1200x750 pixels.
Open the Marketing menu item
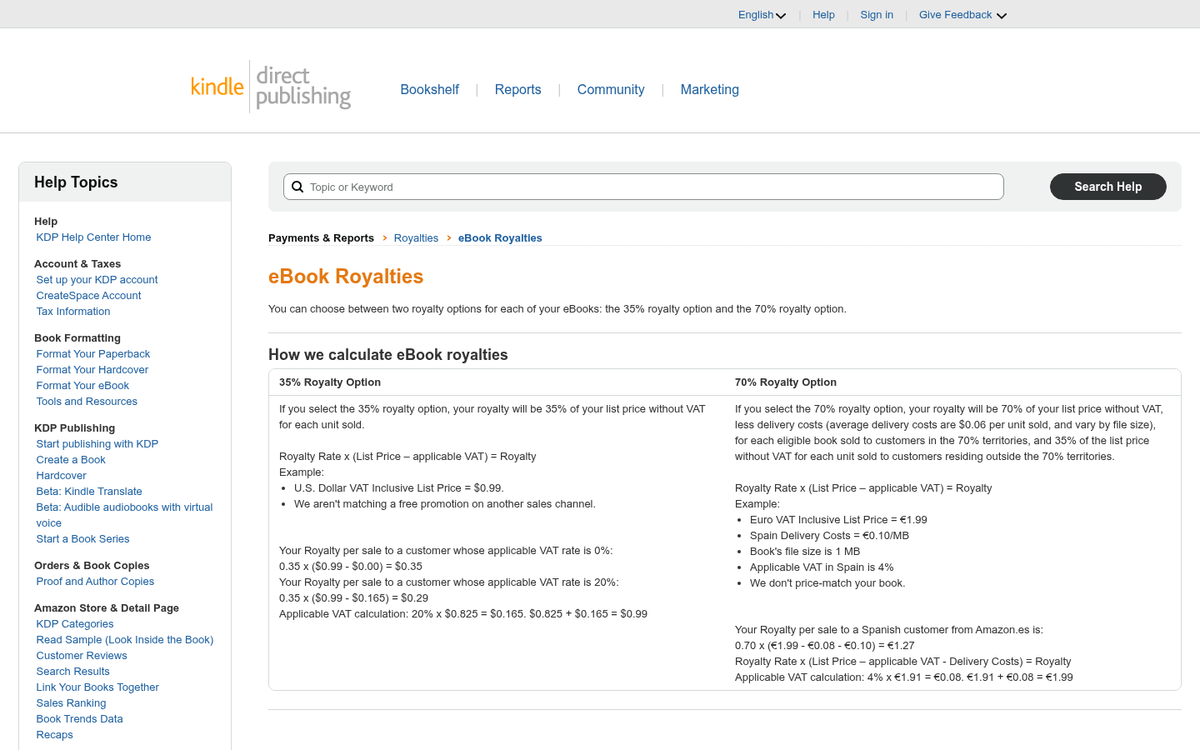pos(709,89)
